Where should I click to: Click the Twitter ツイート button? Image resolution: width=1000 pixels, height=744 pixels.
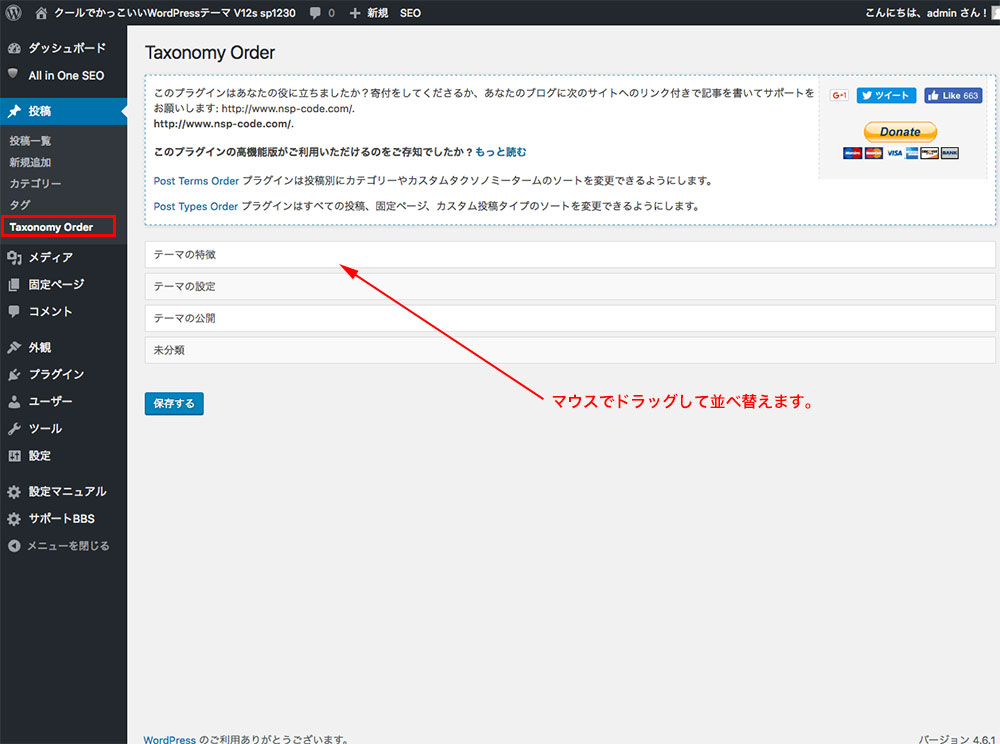point(886,96)
